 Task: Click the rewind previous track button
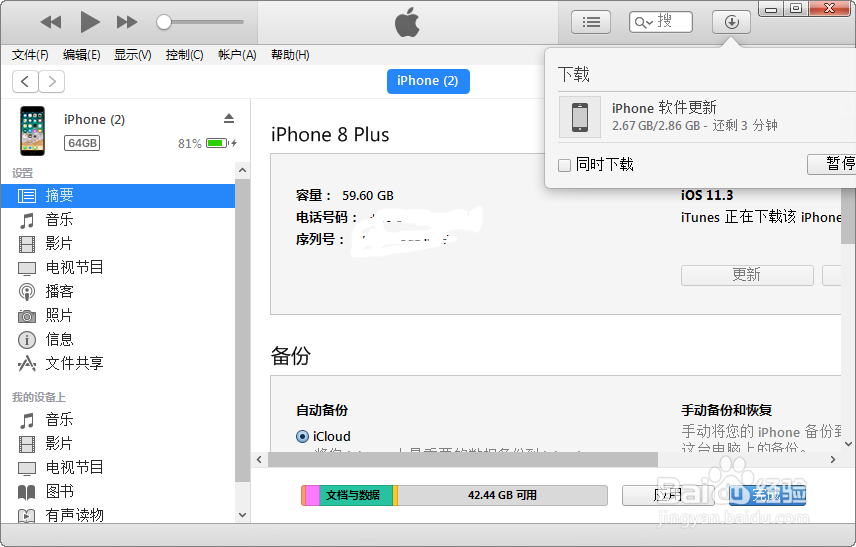[51, 22]
